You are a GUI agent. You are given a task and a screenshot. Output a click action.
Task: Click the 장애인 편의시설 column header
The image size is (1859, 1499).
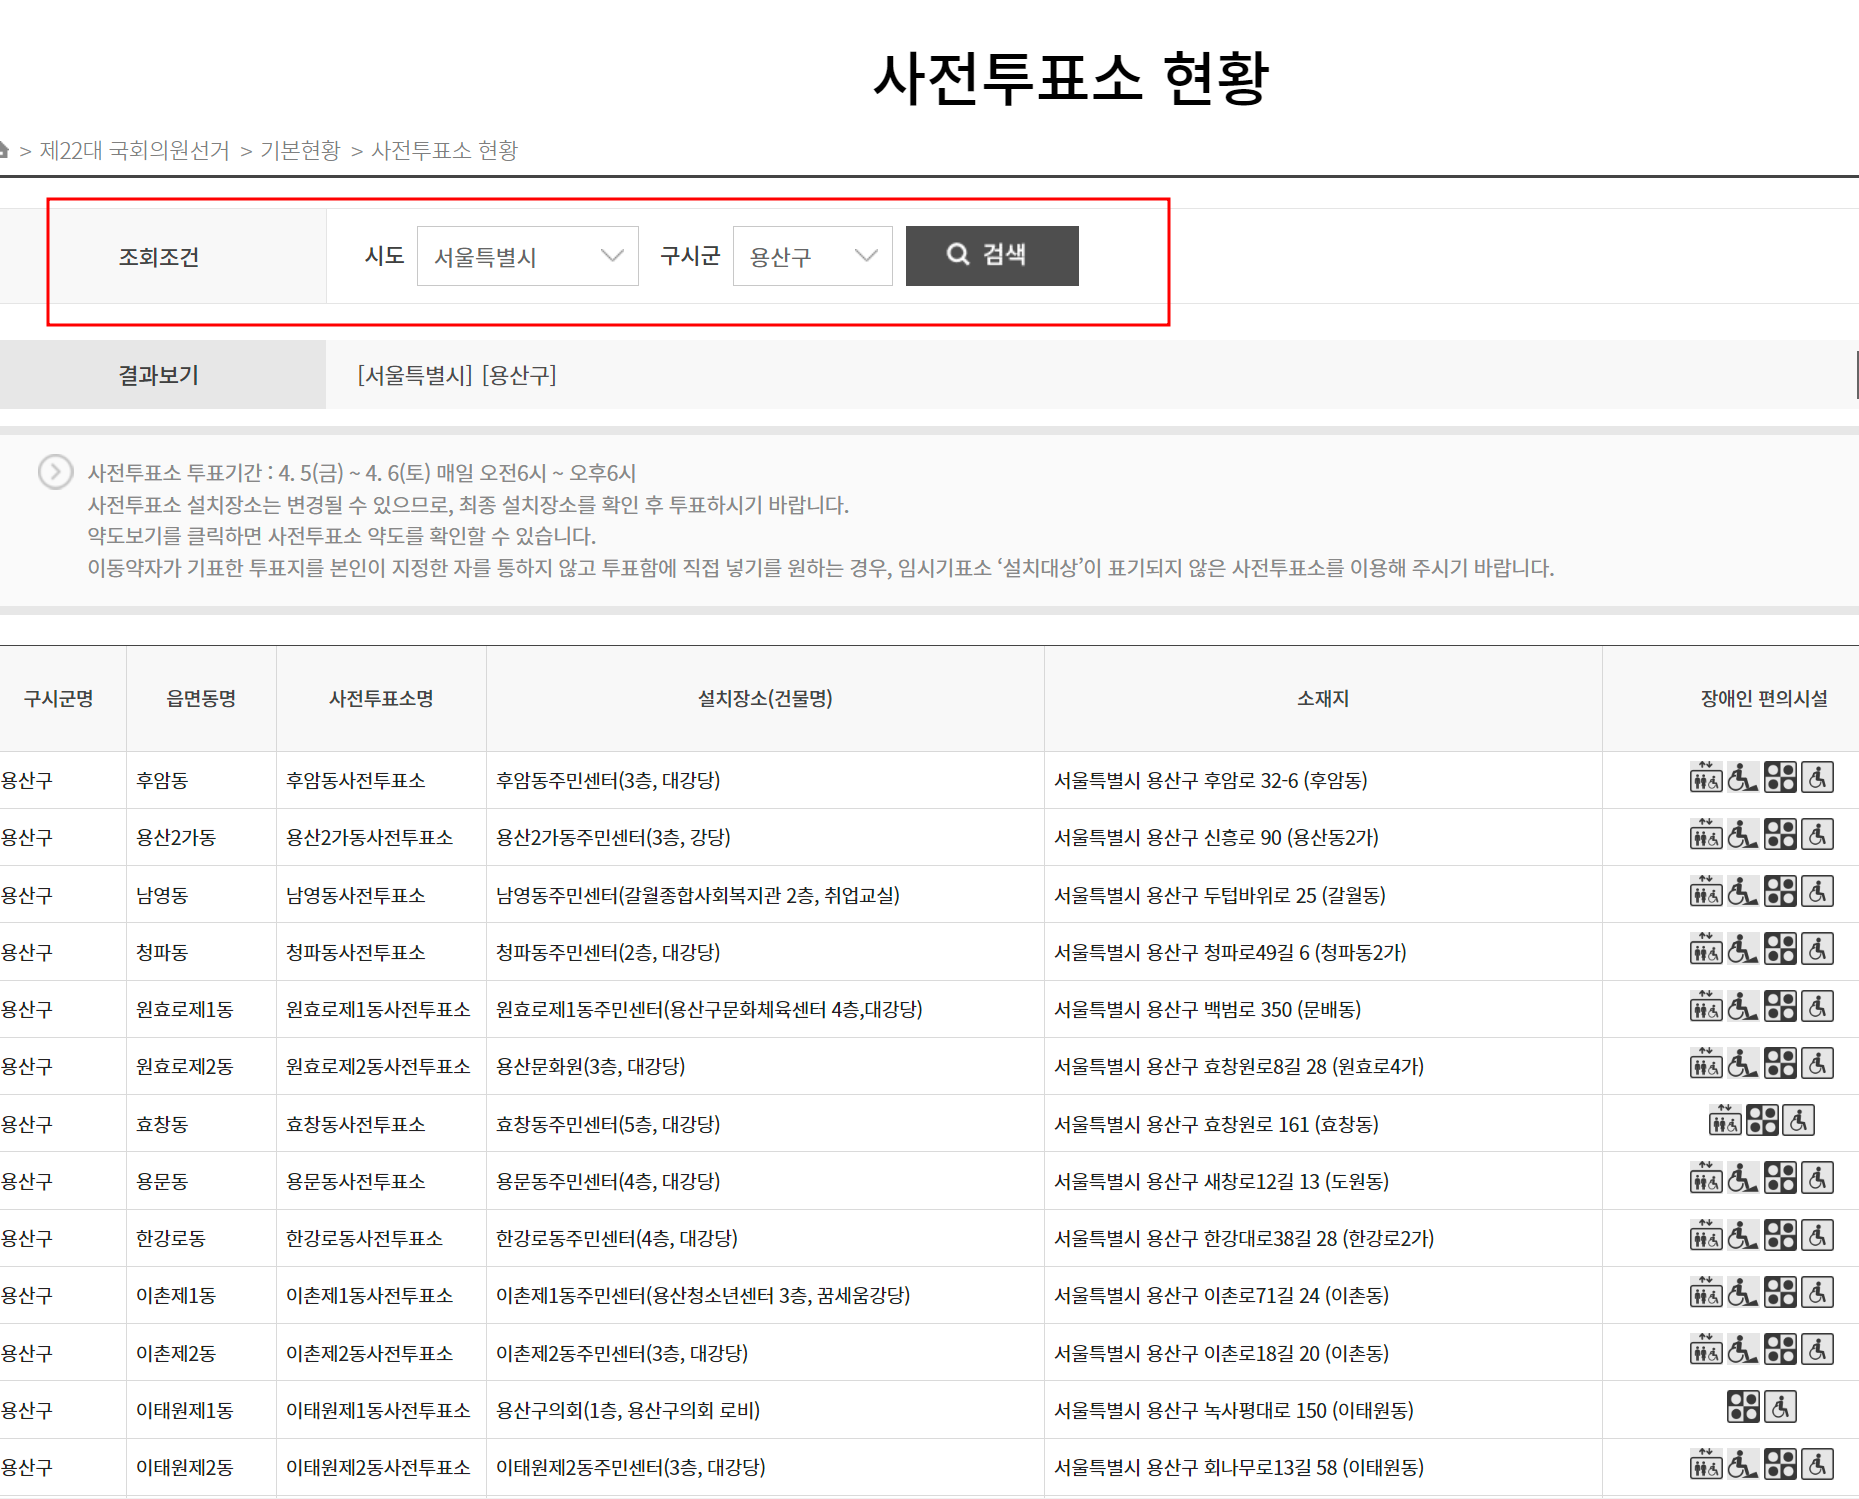(1762, 698)
